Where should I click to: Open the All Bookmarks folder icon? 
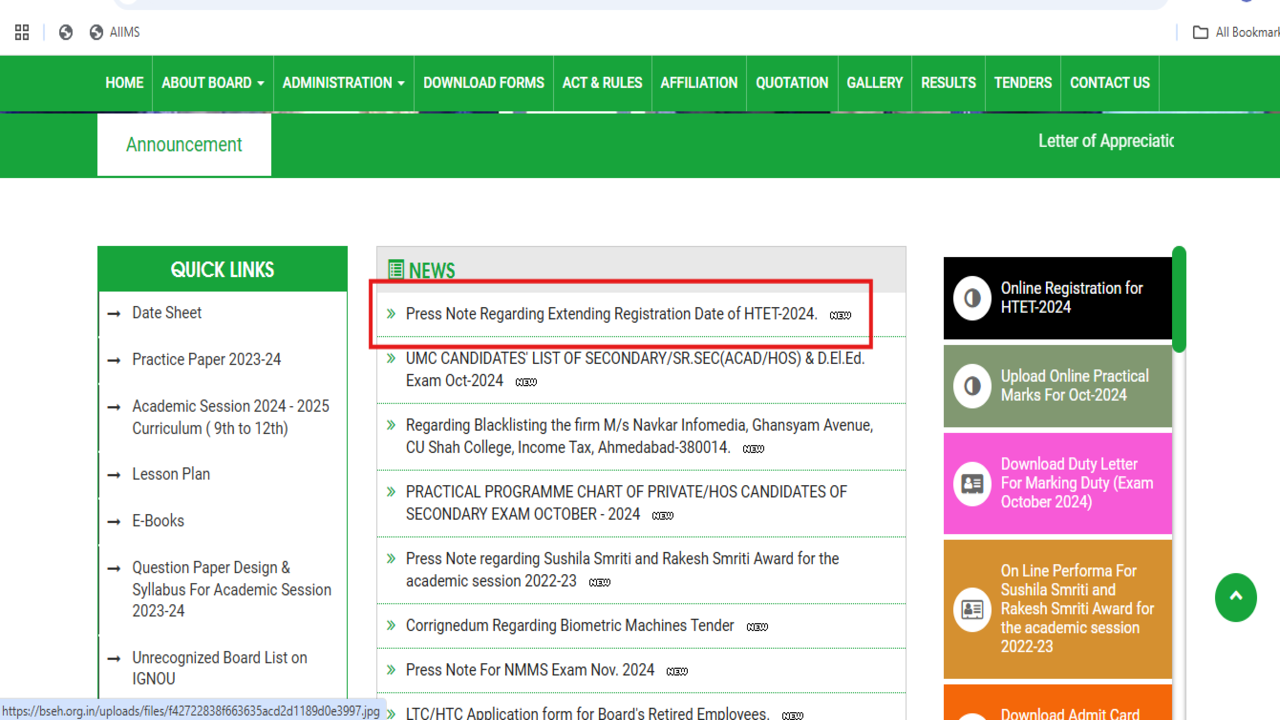click(x=1200, y=33)
